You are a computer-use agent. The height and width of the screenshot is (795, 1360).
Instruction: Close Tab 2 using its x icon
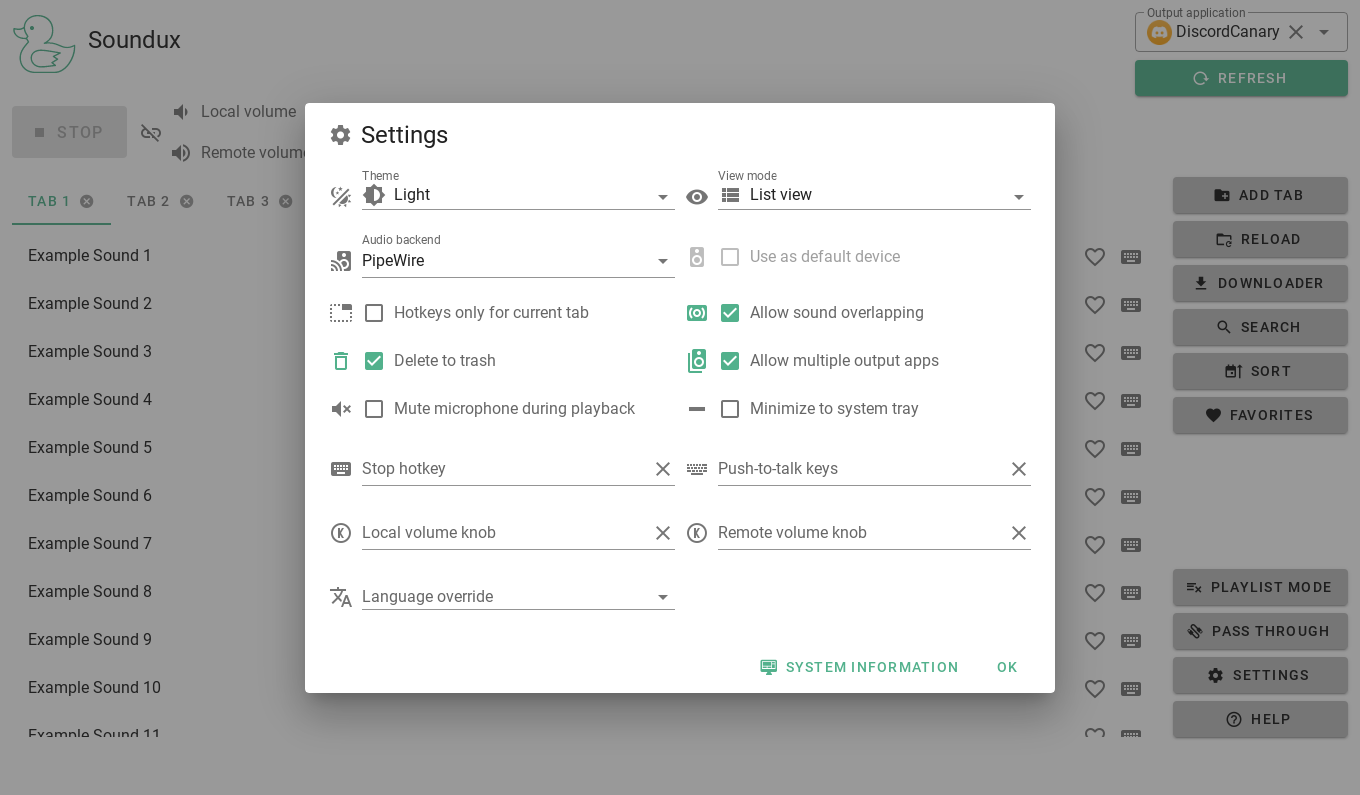187,201
